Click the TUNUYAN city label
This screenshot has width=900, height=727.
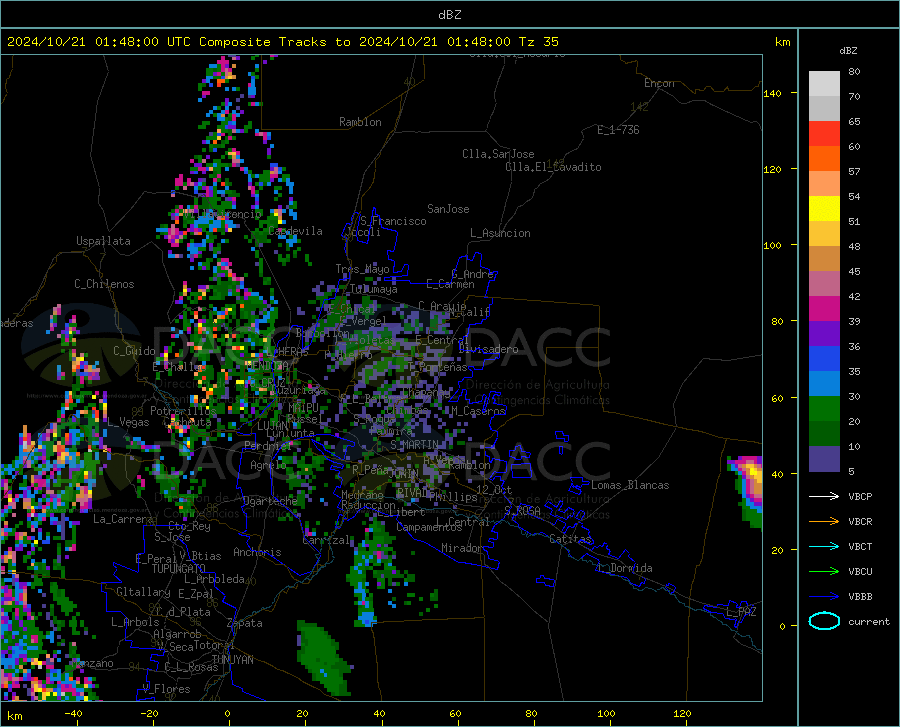tap(232, 660)
